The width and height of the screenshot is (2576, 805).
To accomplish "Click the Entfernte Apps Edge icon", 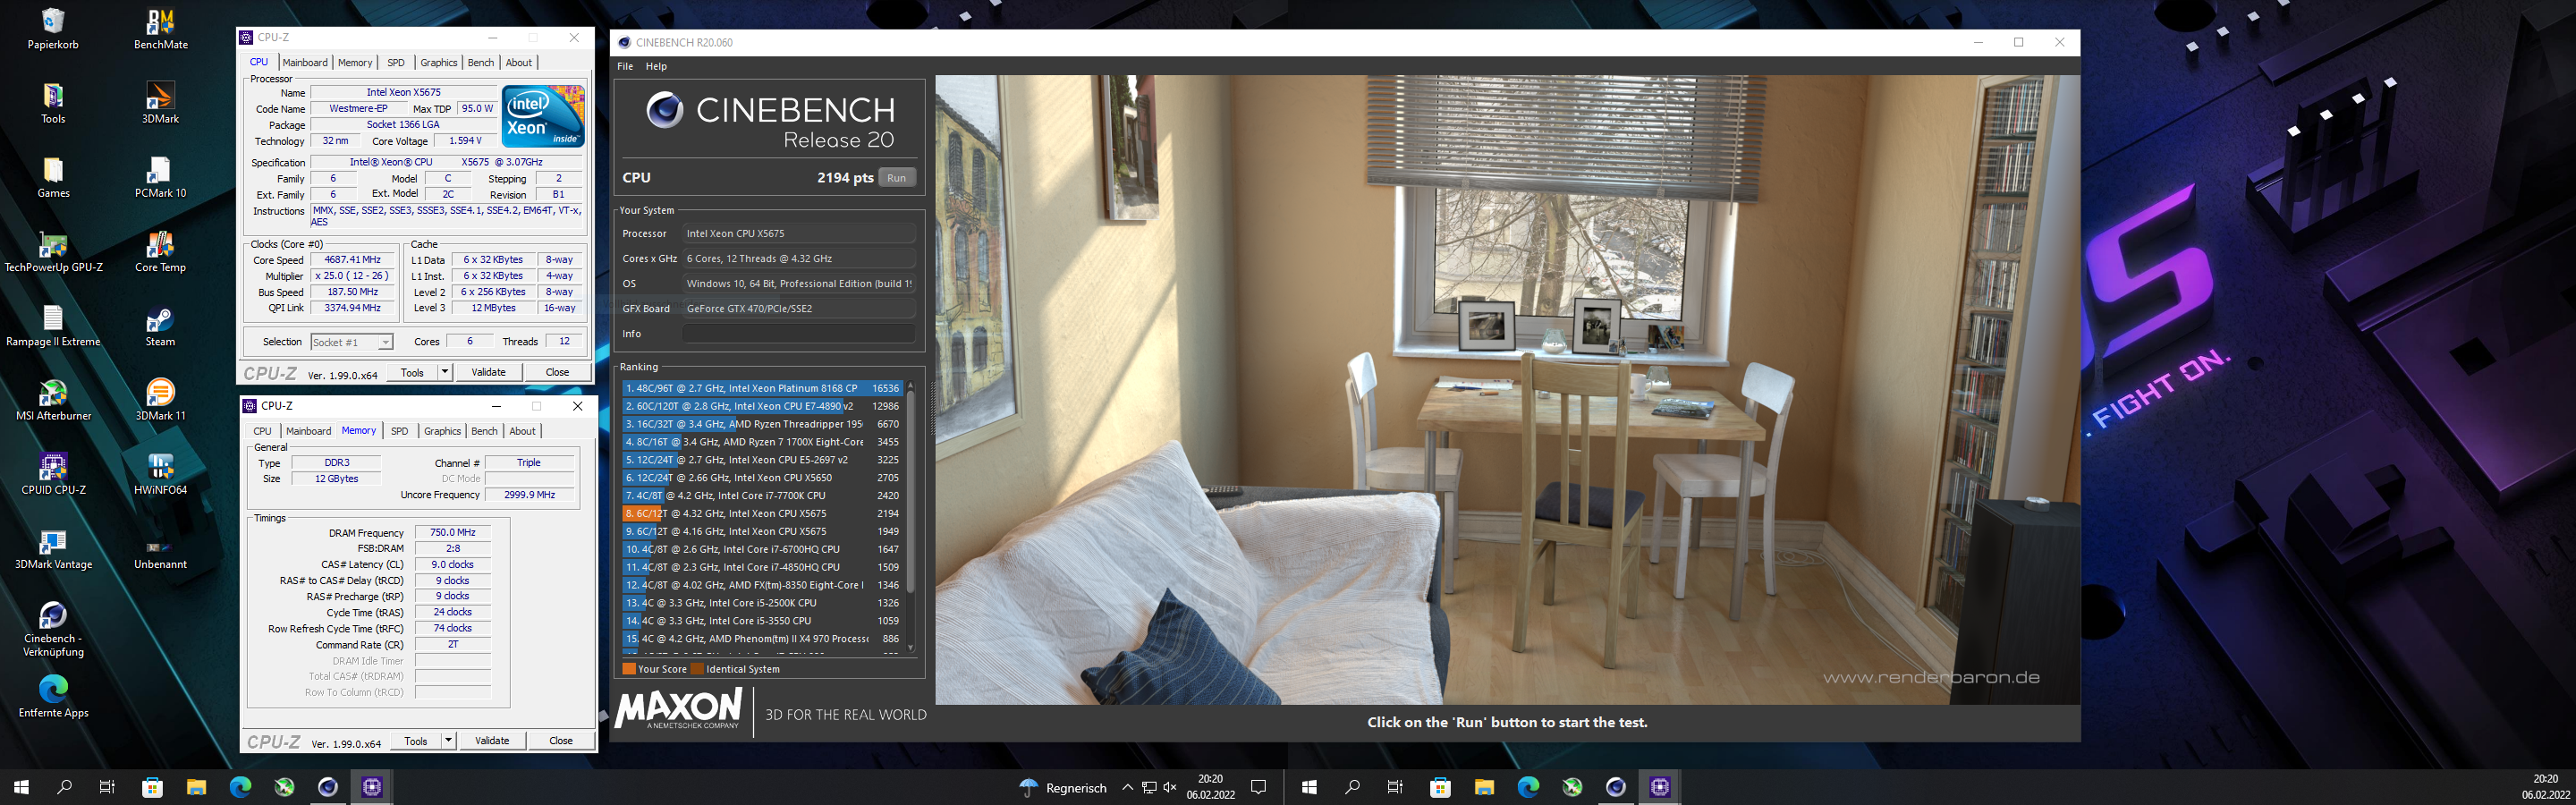I will pyautogui.click(x=53, y=697).
